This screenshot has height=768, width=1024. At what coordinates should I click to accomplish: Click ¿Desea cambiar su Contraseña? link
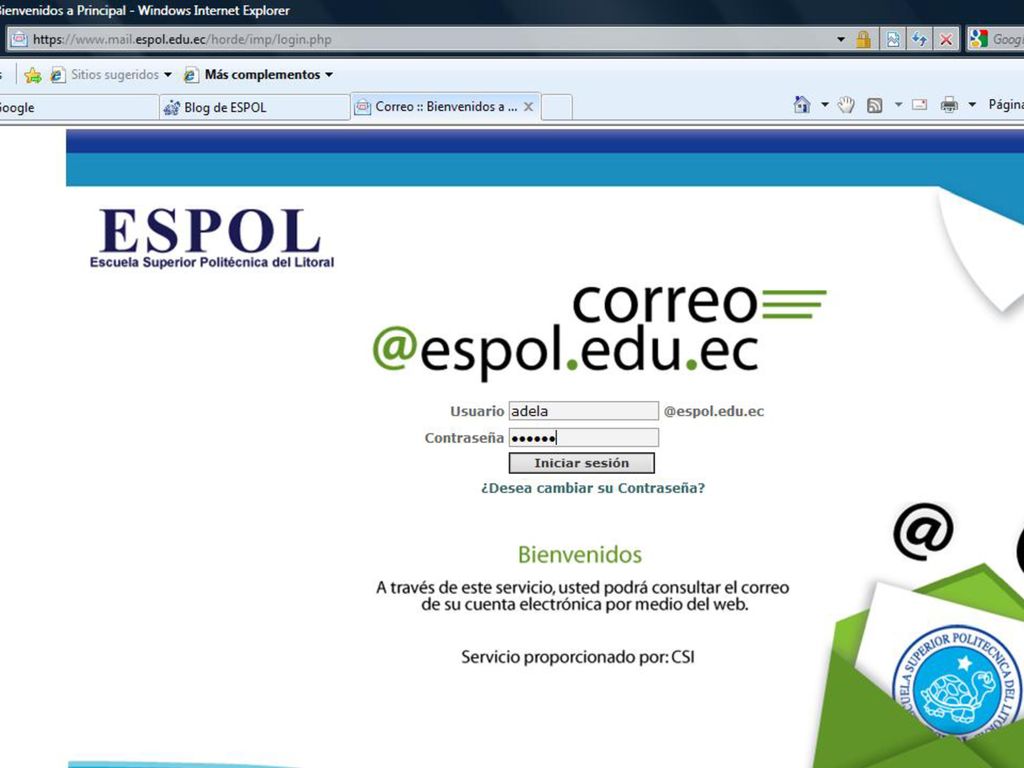(593, 488)
